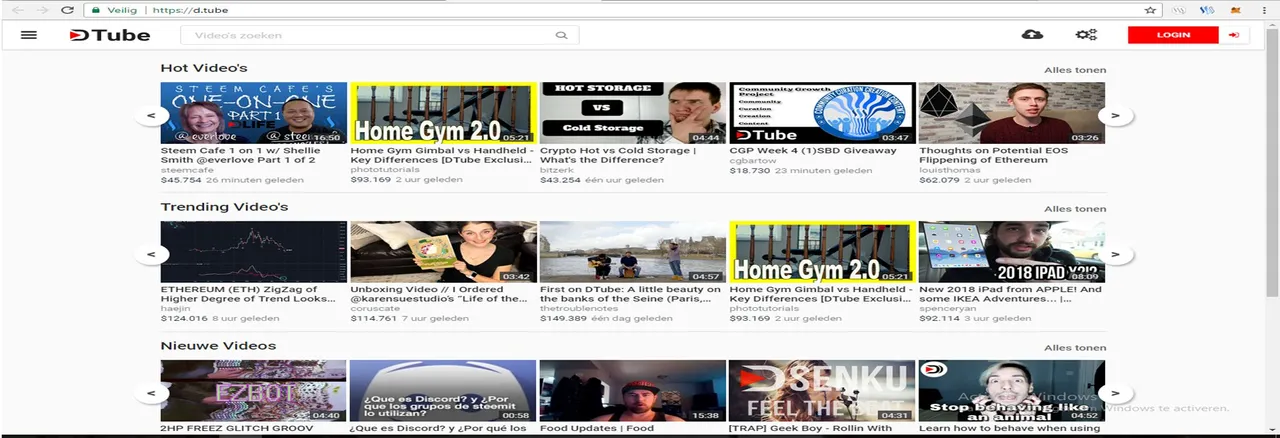Visit channel coruscate
The width and height of the screenshot is (1280, 438).
click(x=375, y=309)
